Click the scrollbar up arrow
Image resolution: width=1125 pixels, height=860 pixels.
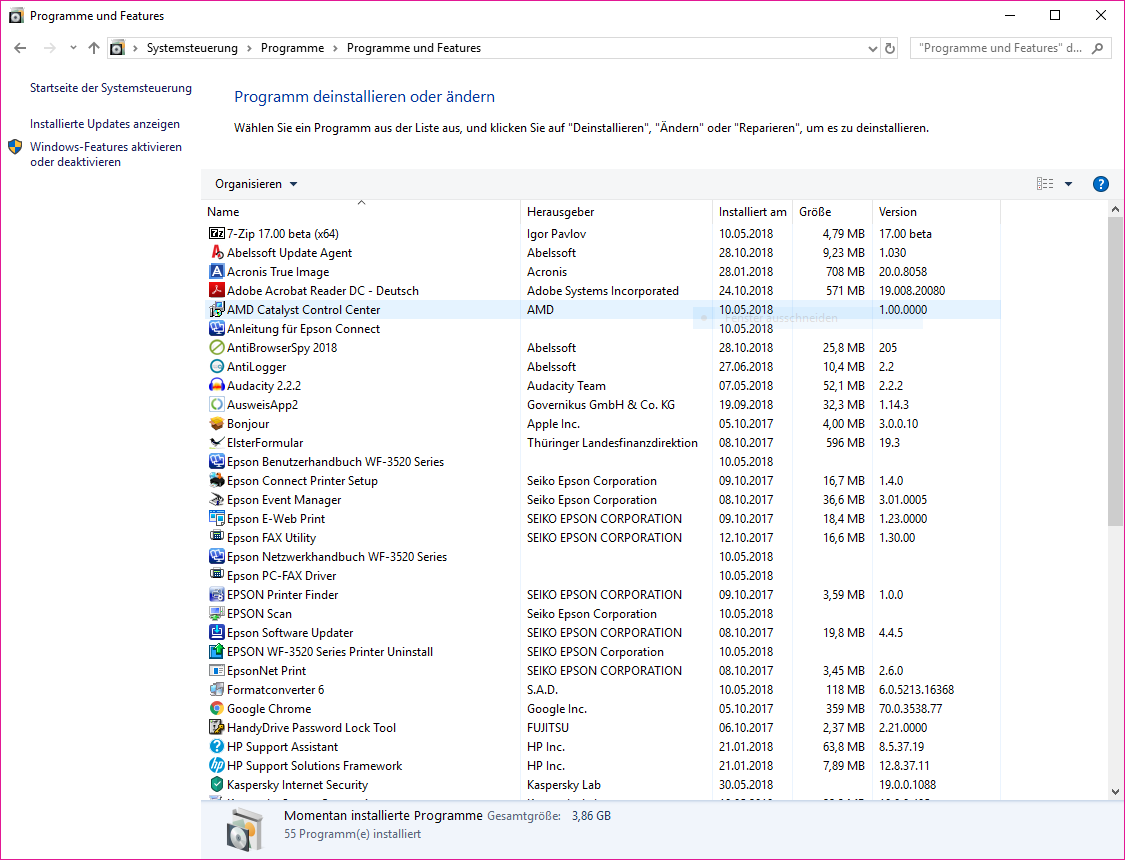click(1115, 209)
